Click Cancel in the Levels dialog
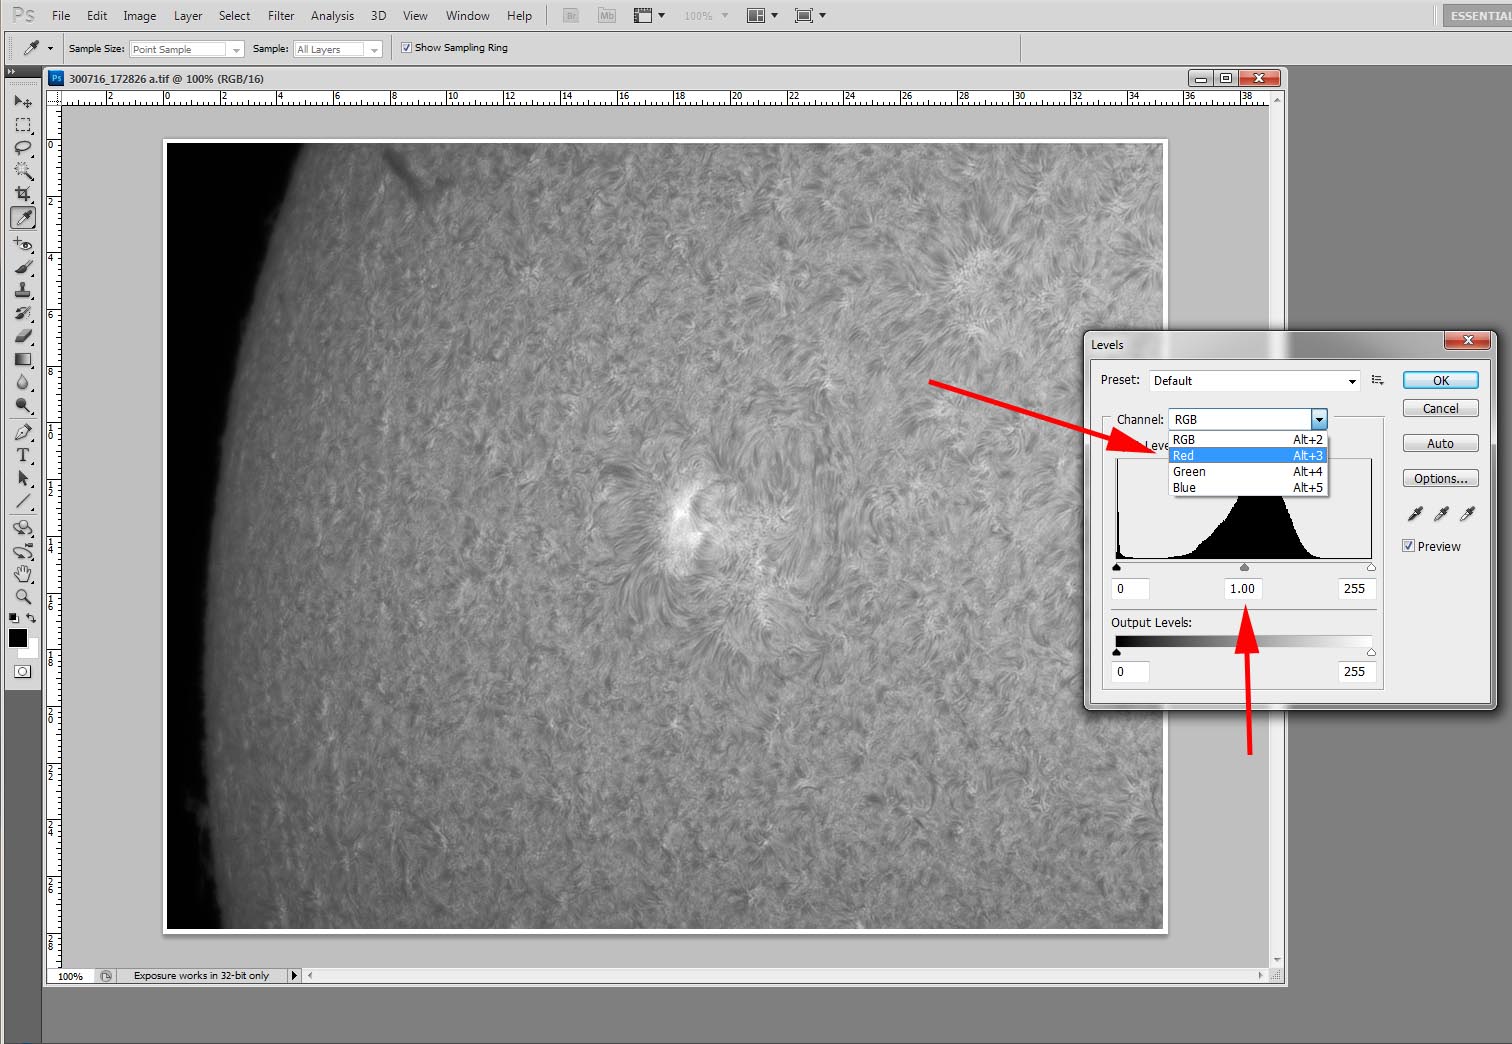1512x1044 pixels. pyautogui.click(x=1440, y=408)
